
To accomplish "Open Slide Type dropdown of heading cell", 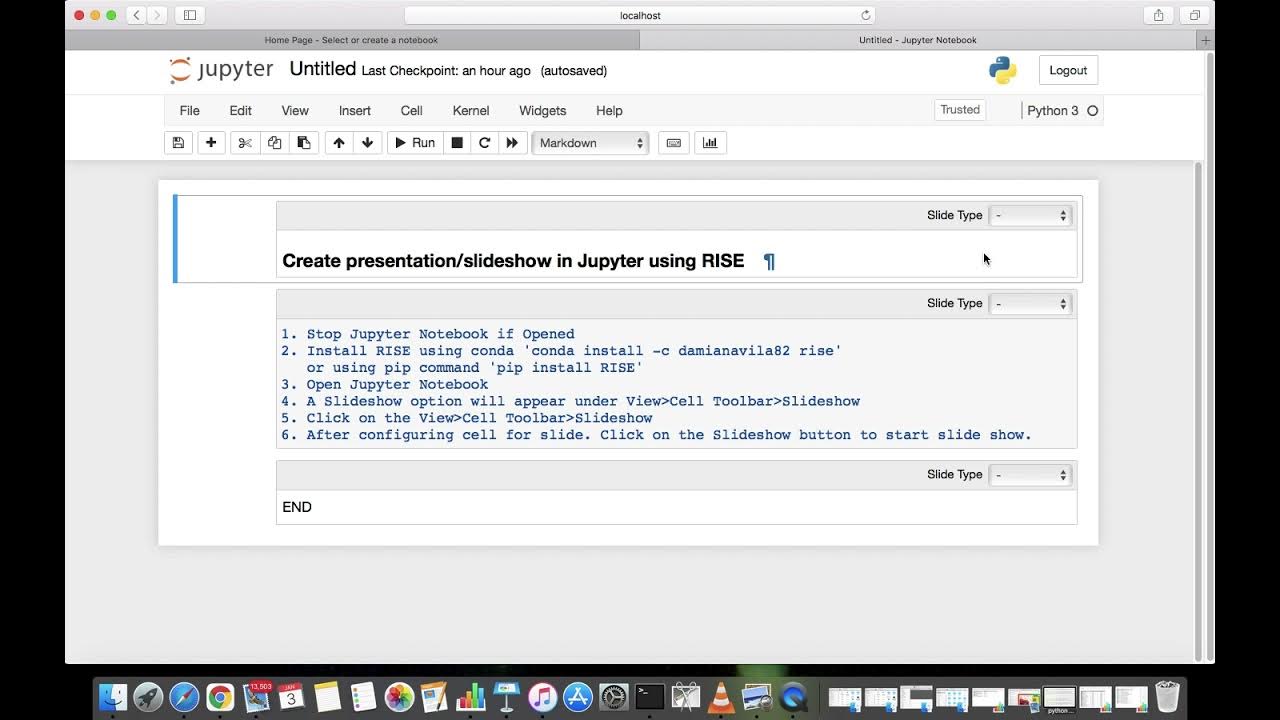I will point(1030,215).
